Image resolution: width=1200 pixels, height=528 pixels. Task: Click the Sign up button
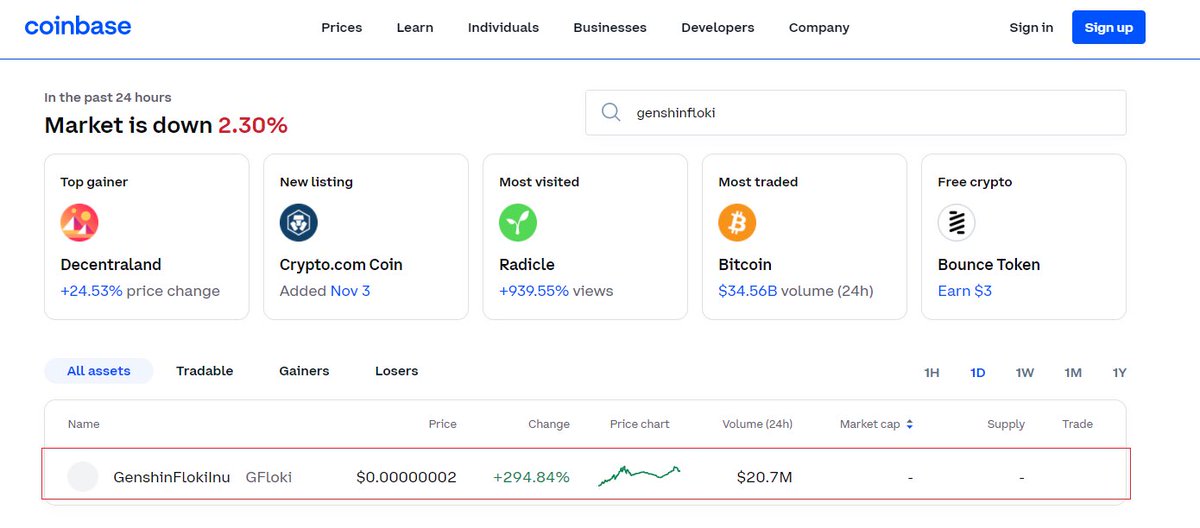[1109, 27]
